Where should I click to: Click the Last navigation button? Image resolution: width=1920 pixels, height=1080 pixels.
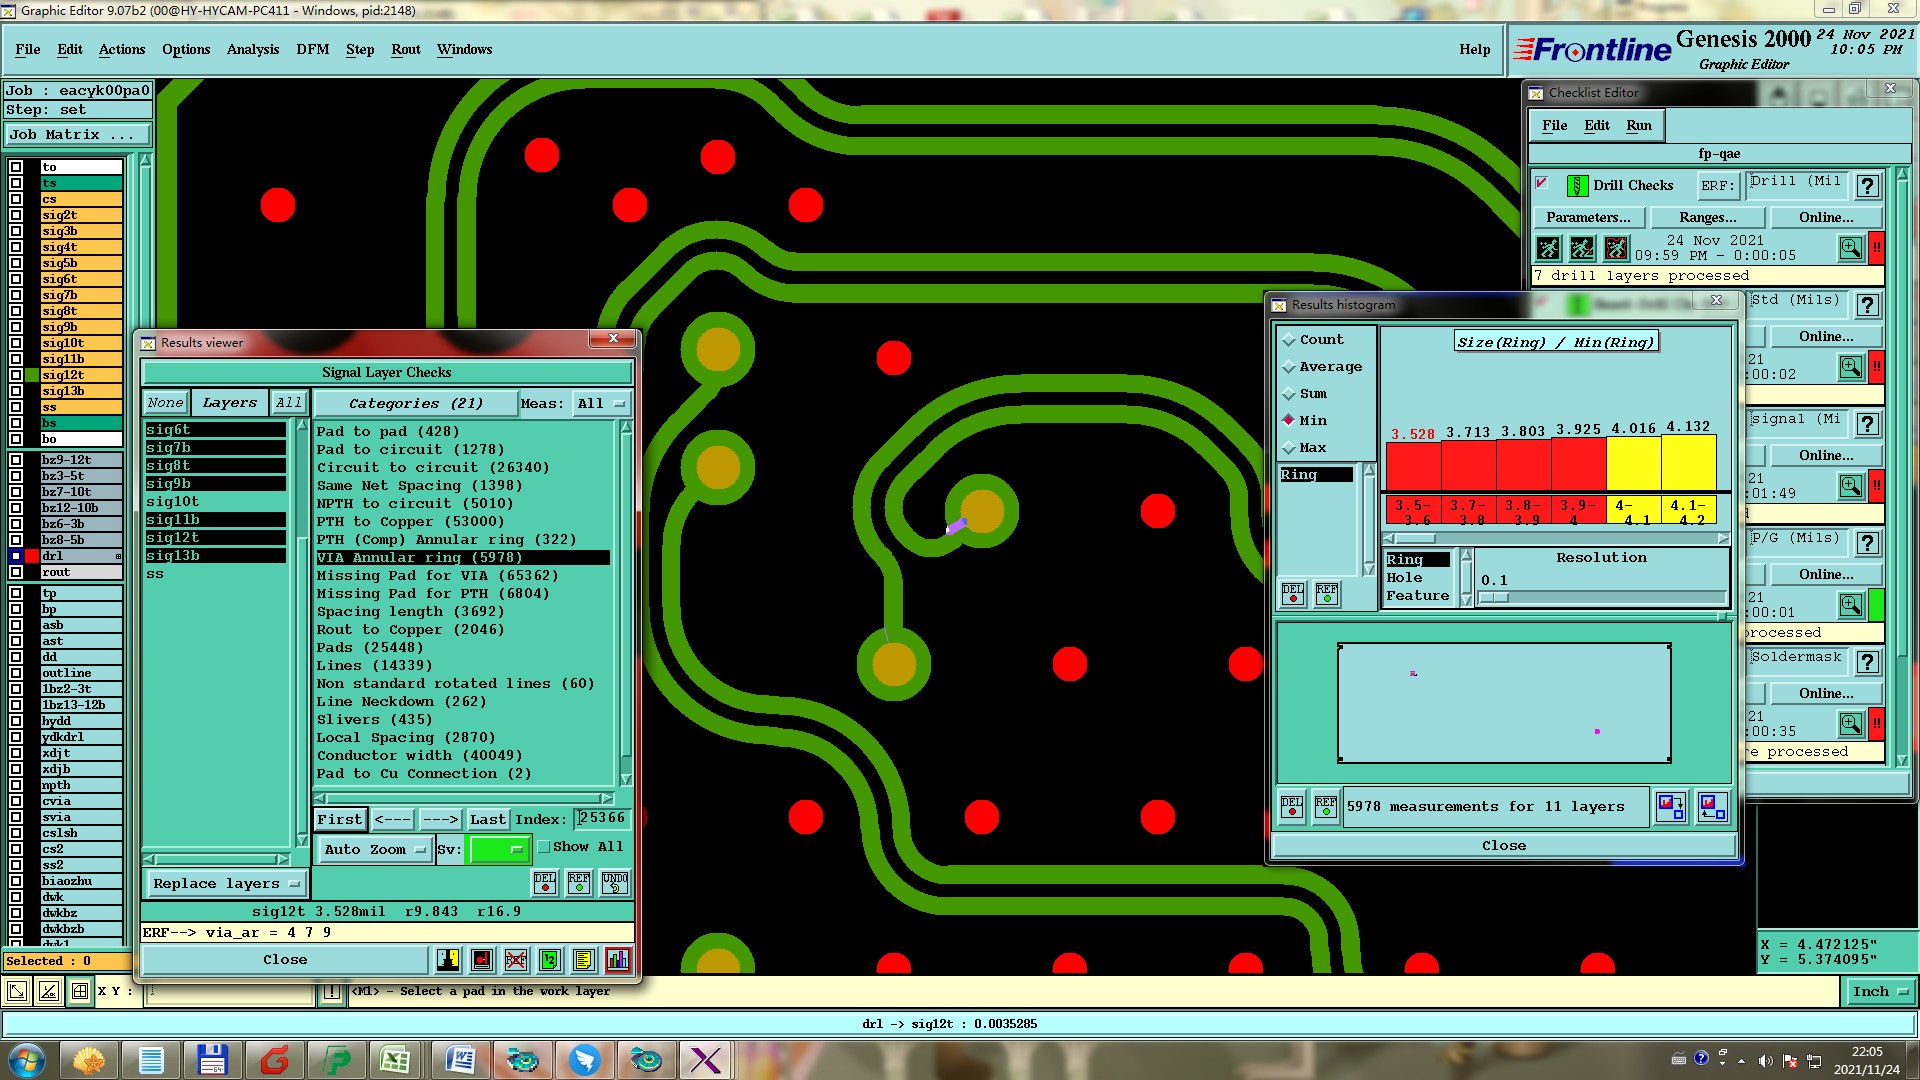pyautogui.click(x=487, y=819)
